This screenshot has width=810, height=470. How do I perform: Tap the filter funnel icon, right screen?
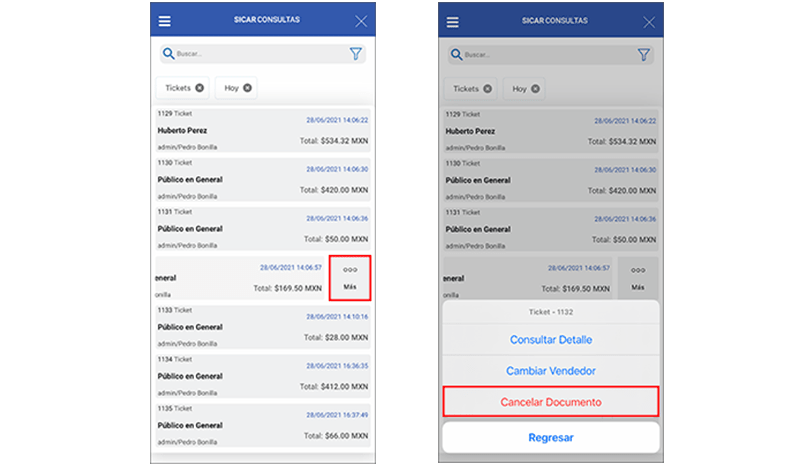coord(643,54)
